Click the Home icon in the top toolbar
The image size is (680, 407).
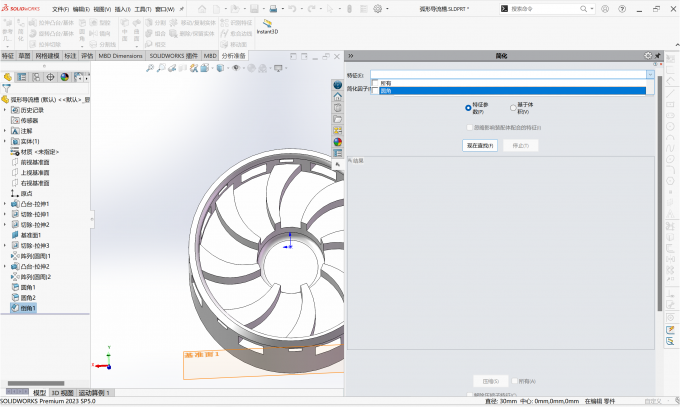click(x=202, y=9)
